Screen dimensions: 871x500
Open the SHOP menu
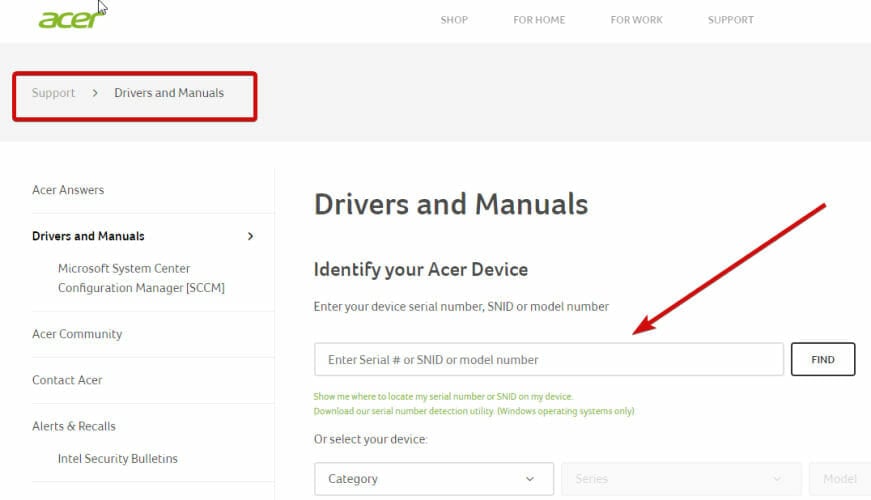pyautogui.click(x=454, y=20)
